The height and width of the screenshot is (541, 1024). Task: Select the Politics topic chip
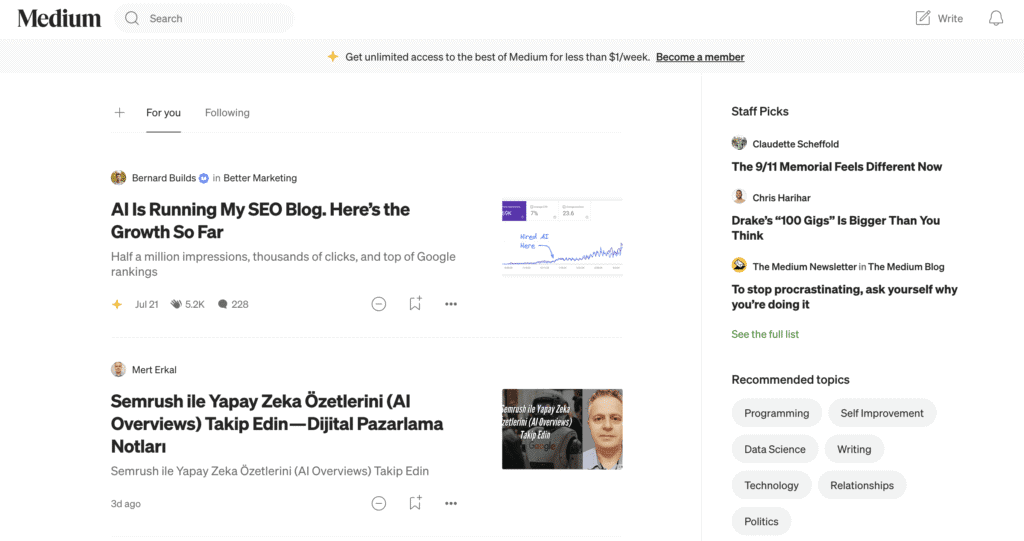point(761,521)
